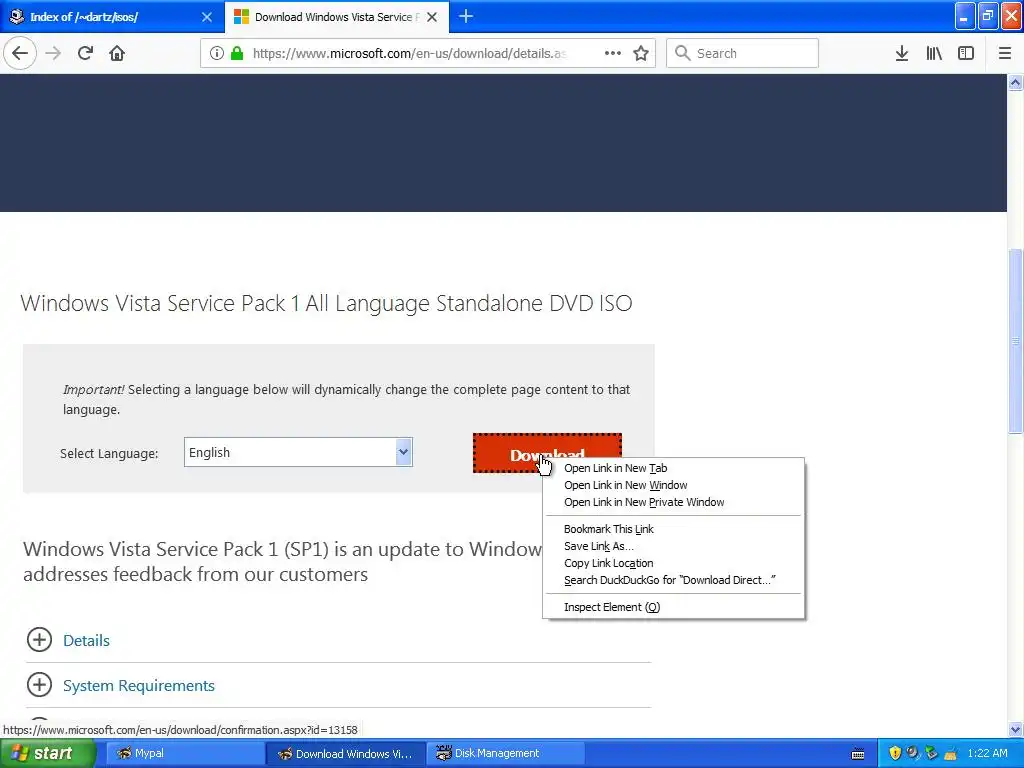Open the System Requirements link text
This screenshot has height=768, width=1024.
(x=138, y=686)
